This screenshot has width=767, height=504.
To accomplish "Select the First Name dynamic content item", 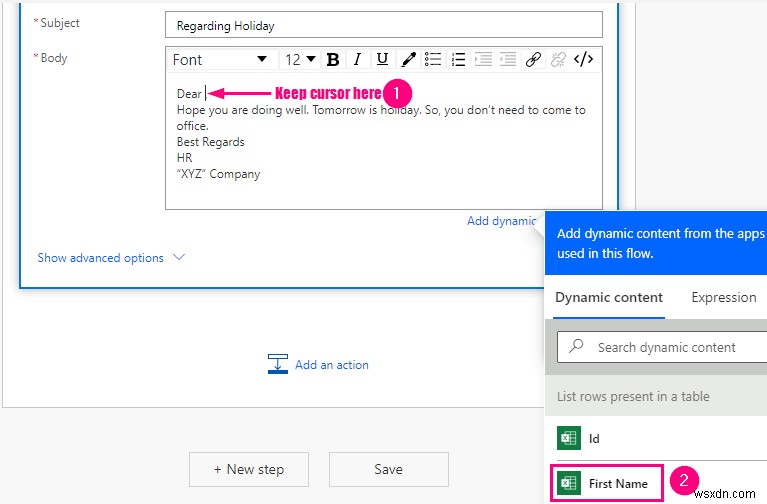I will pyautogui.click(x=607, y=483).
